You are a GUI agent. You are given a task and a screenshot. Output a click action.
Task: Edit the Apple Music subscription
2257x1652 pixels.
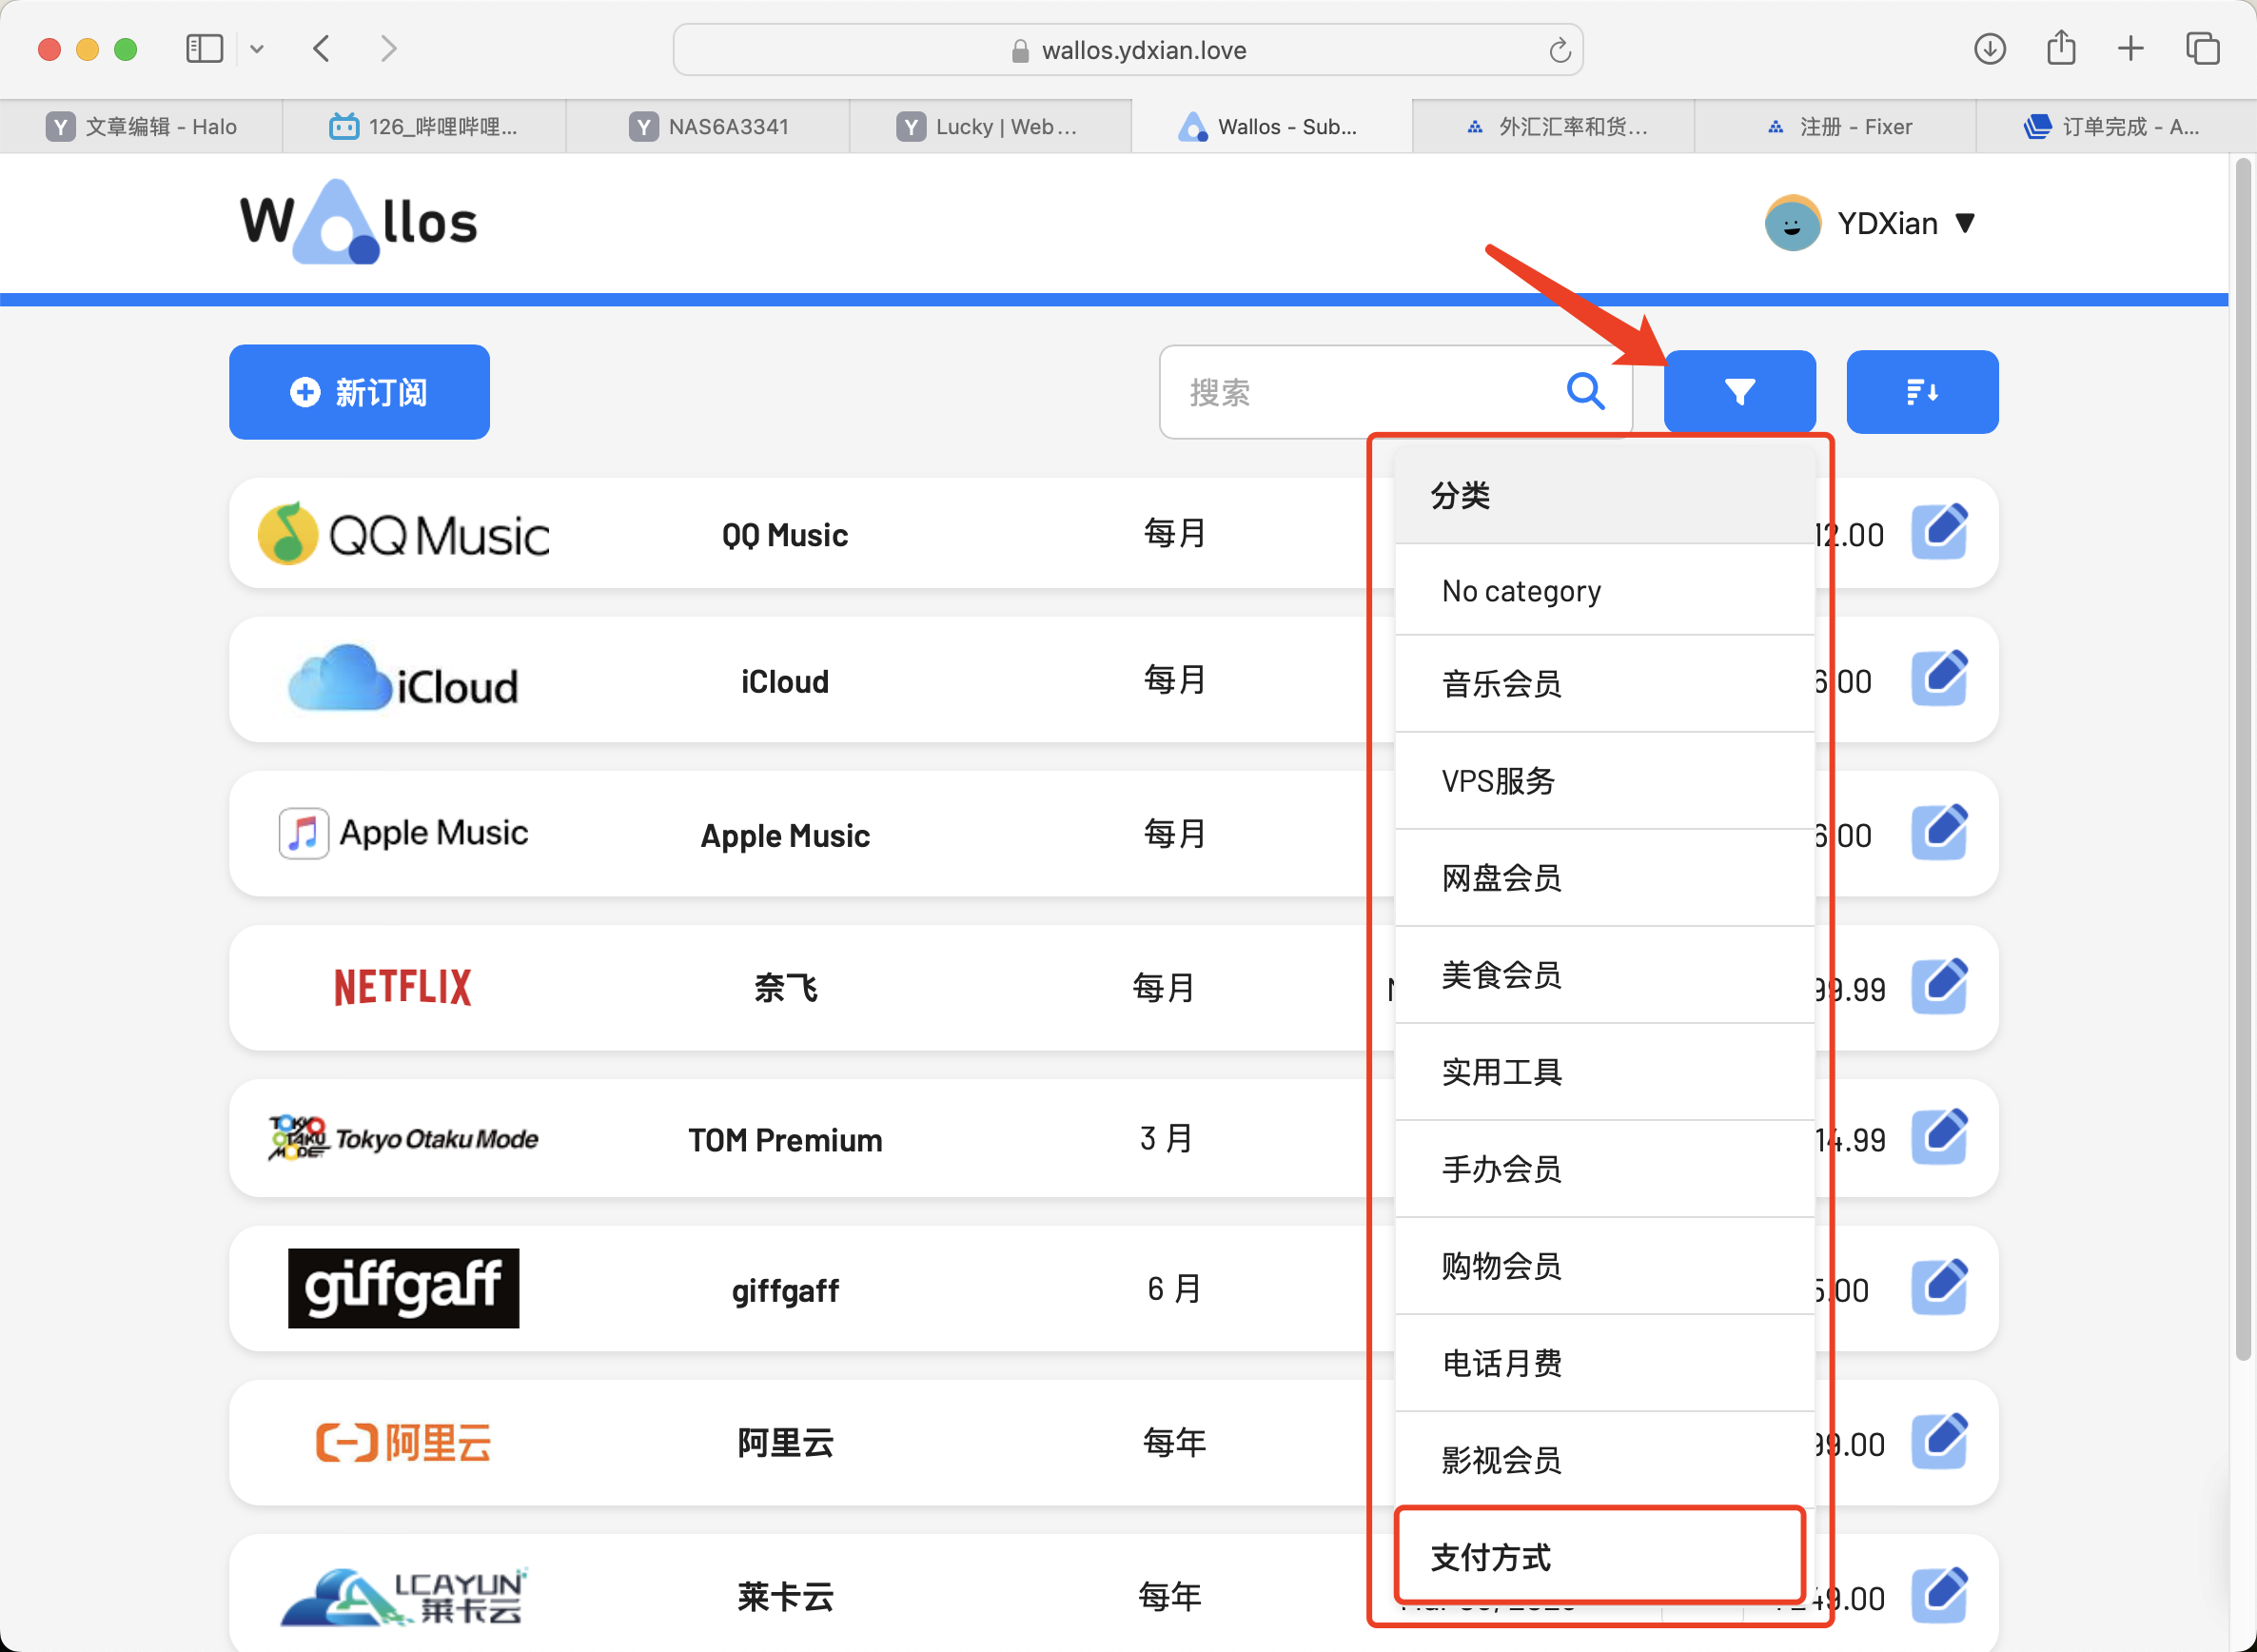(1939, 832)
